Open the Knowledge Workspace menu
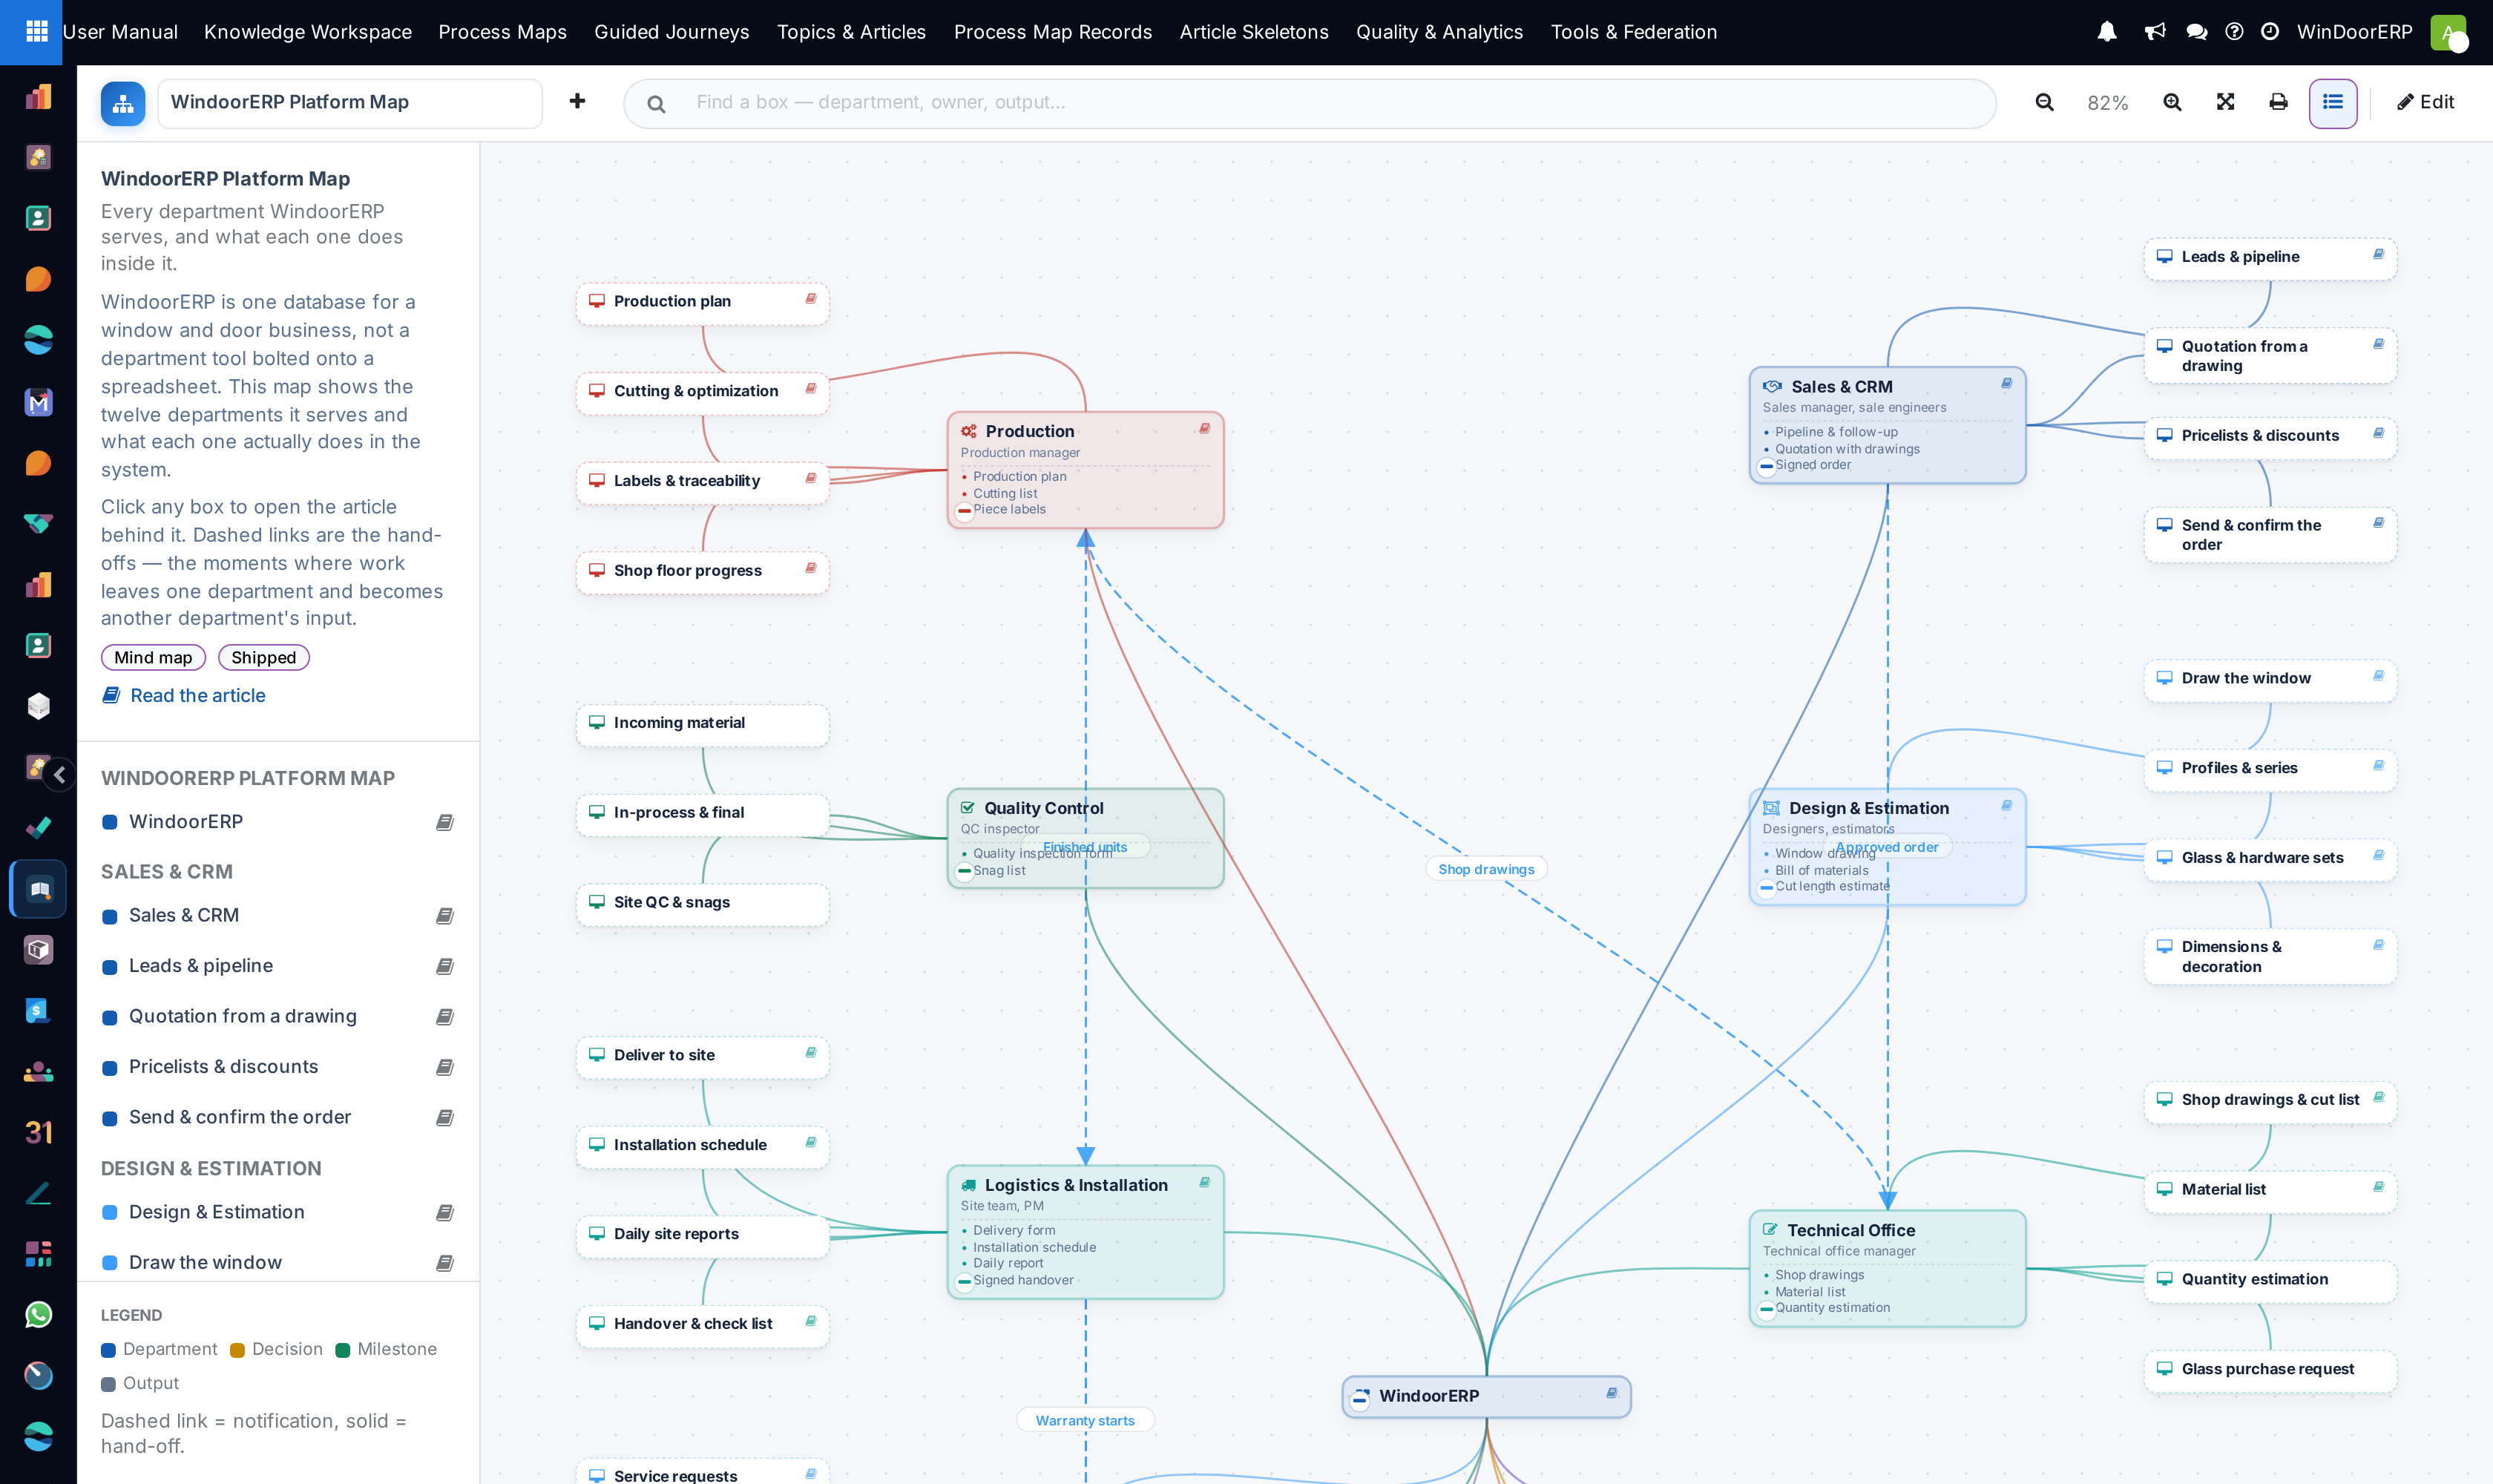This screenshot has height=1484, width=2493. [308, 32]
